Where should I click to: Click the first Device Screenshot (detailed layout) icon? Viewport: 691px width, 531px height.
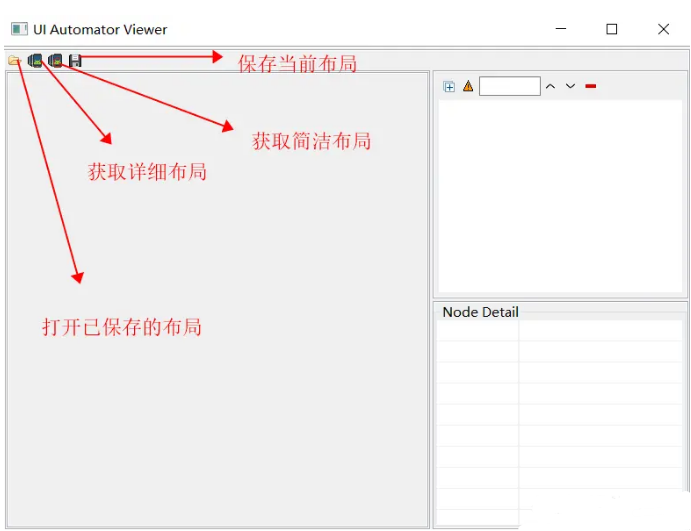(35, 60)
